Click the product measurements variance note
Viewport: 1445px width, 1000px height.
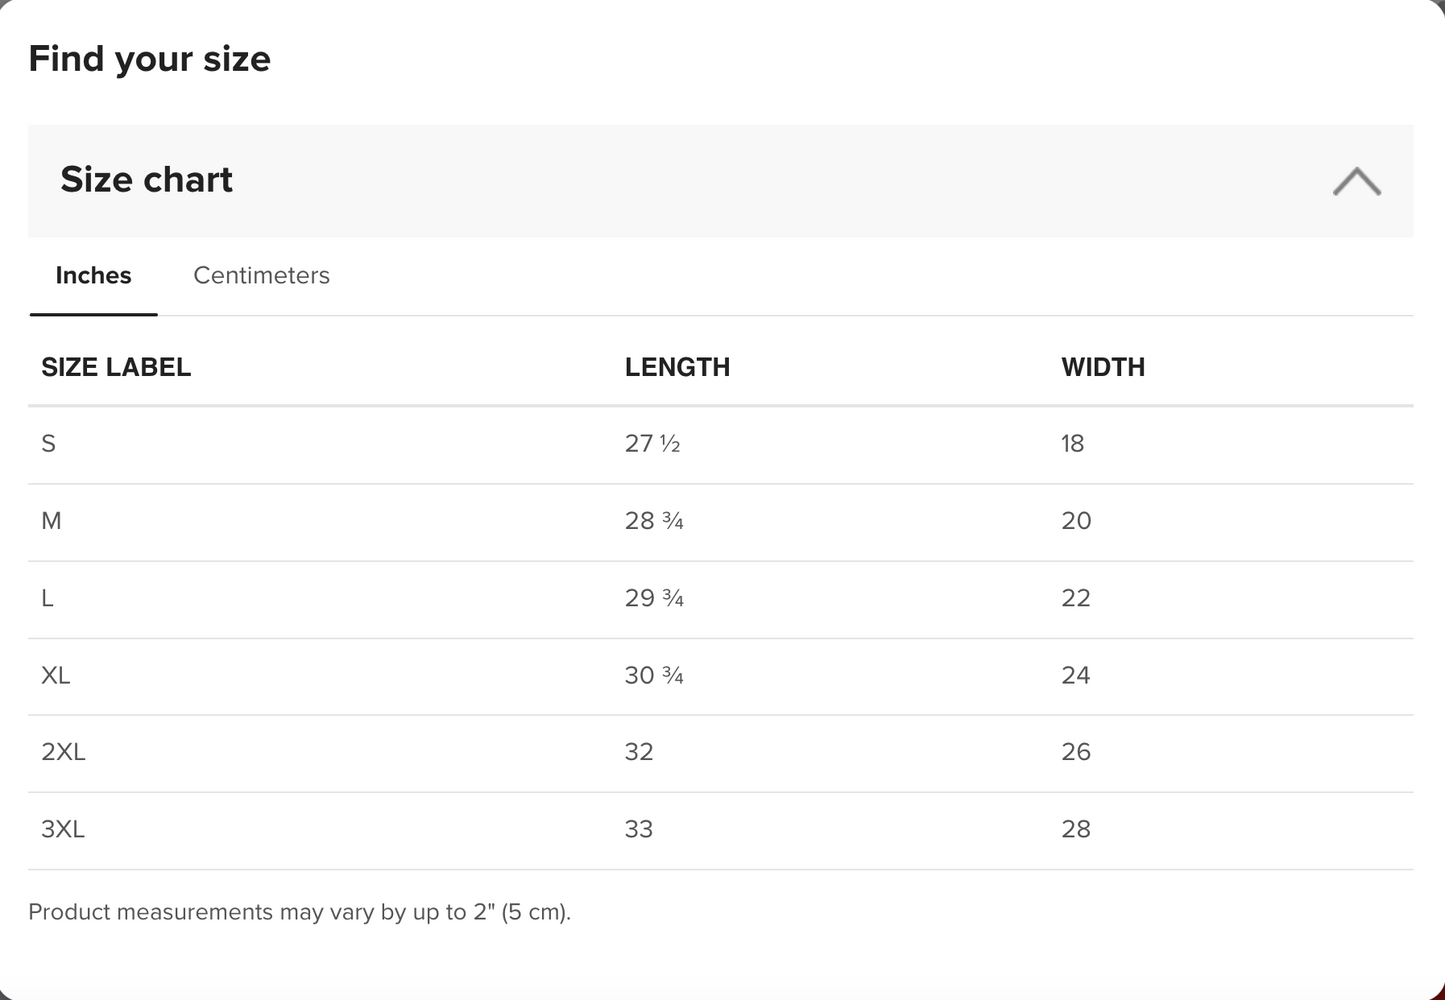[x=299, y=912]
